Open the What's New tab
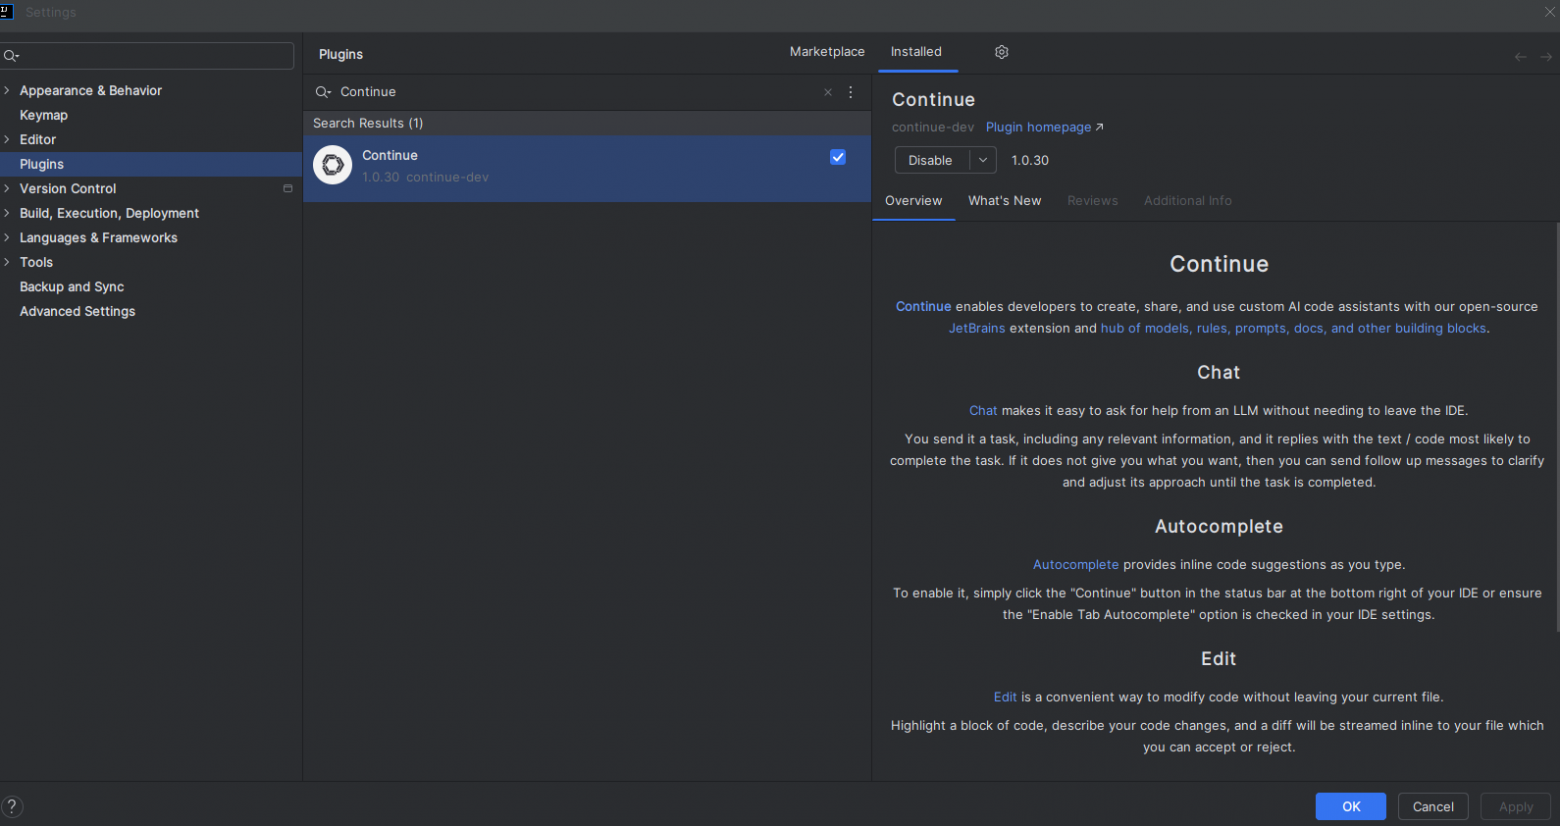 1004,201
